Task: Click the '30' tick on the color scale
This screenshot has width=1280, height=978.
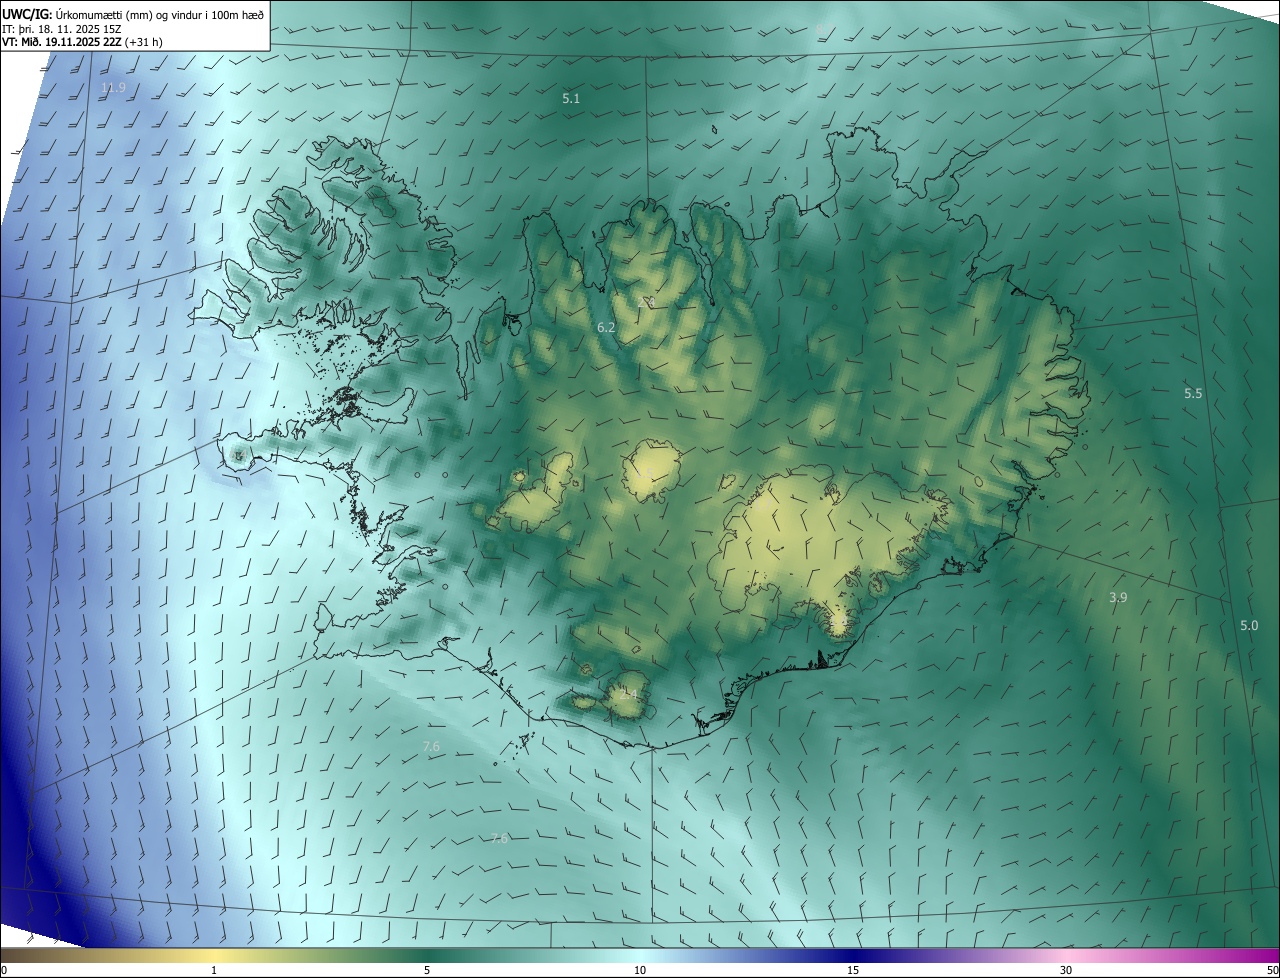Action: (x=1066, y=970)
